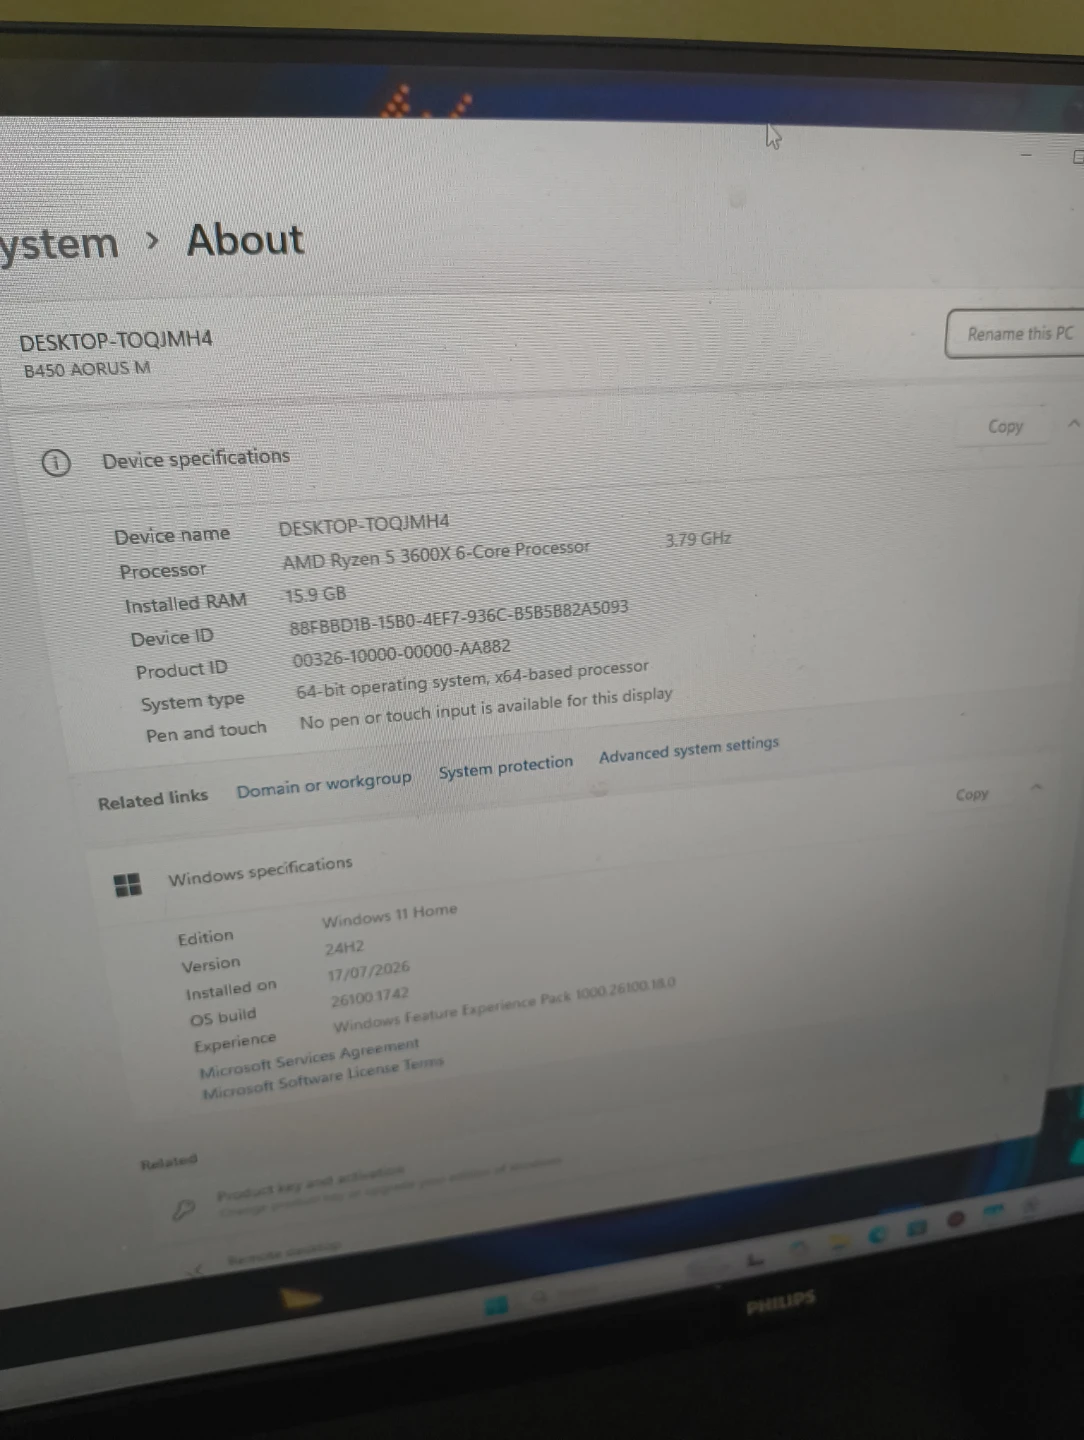The width and height of the screenshot is (1084, 1440).
Task: Select the 24H2 version value
Action: point(344,948)
